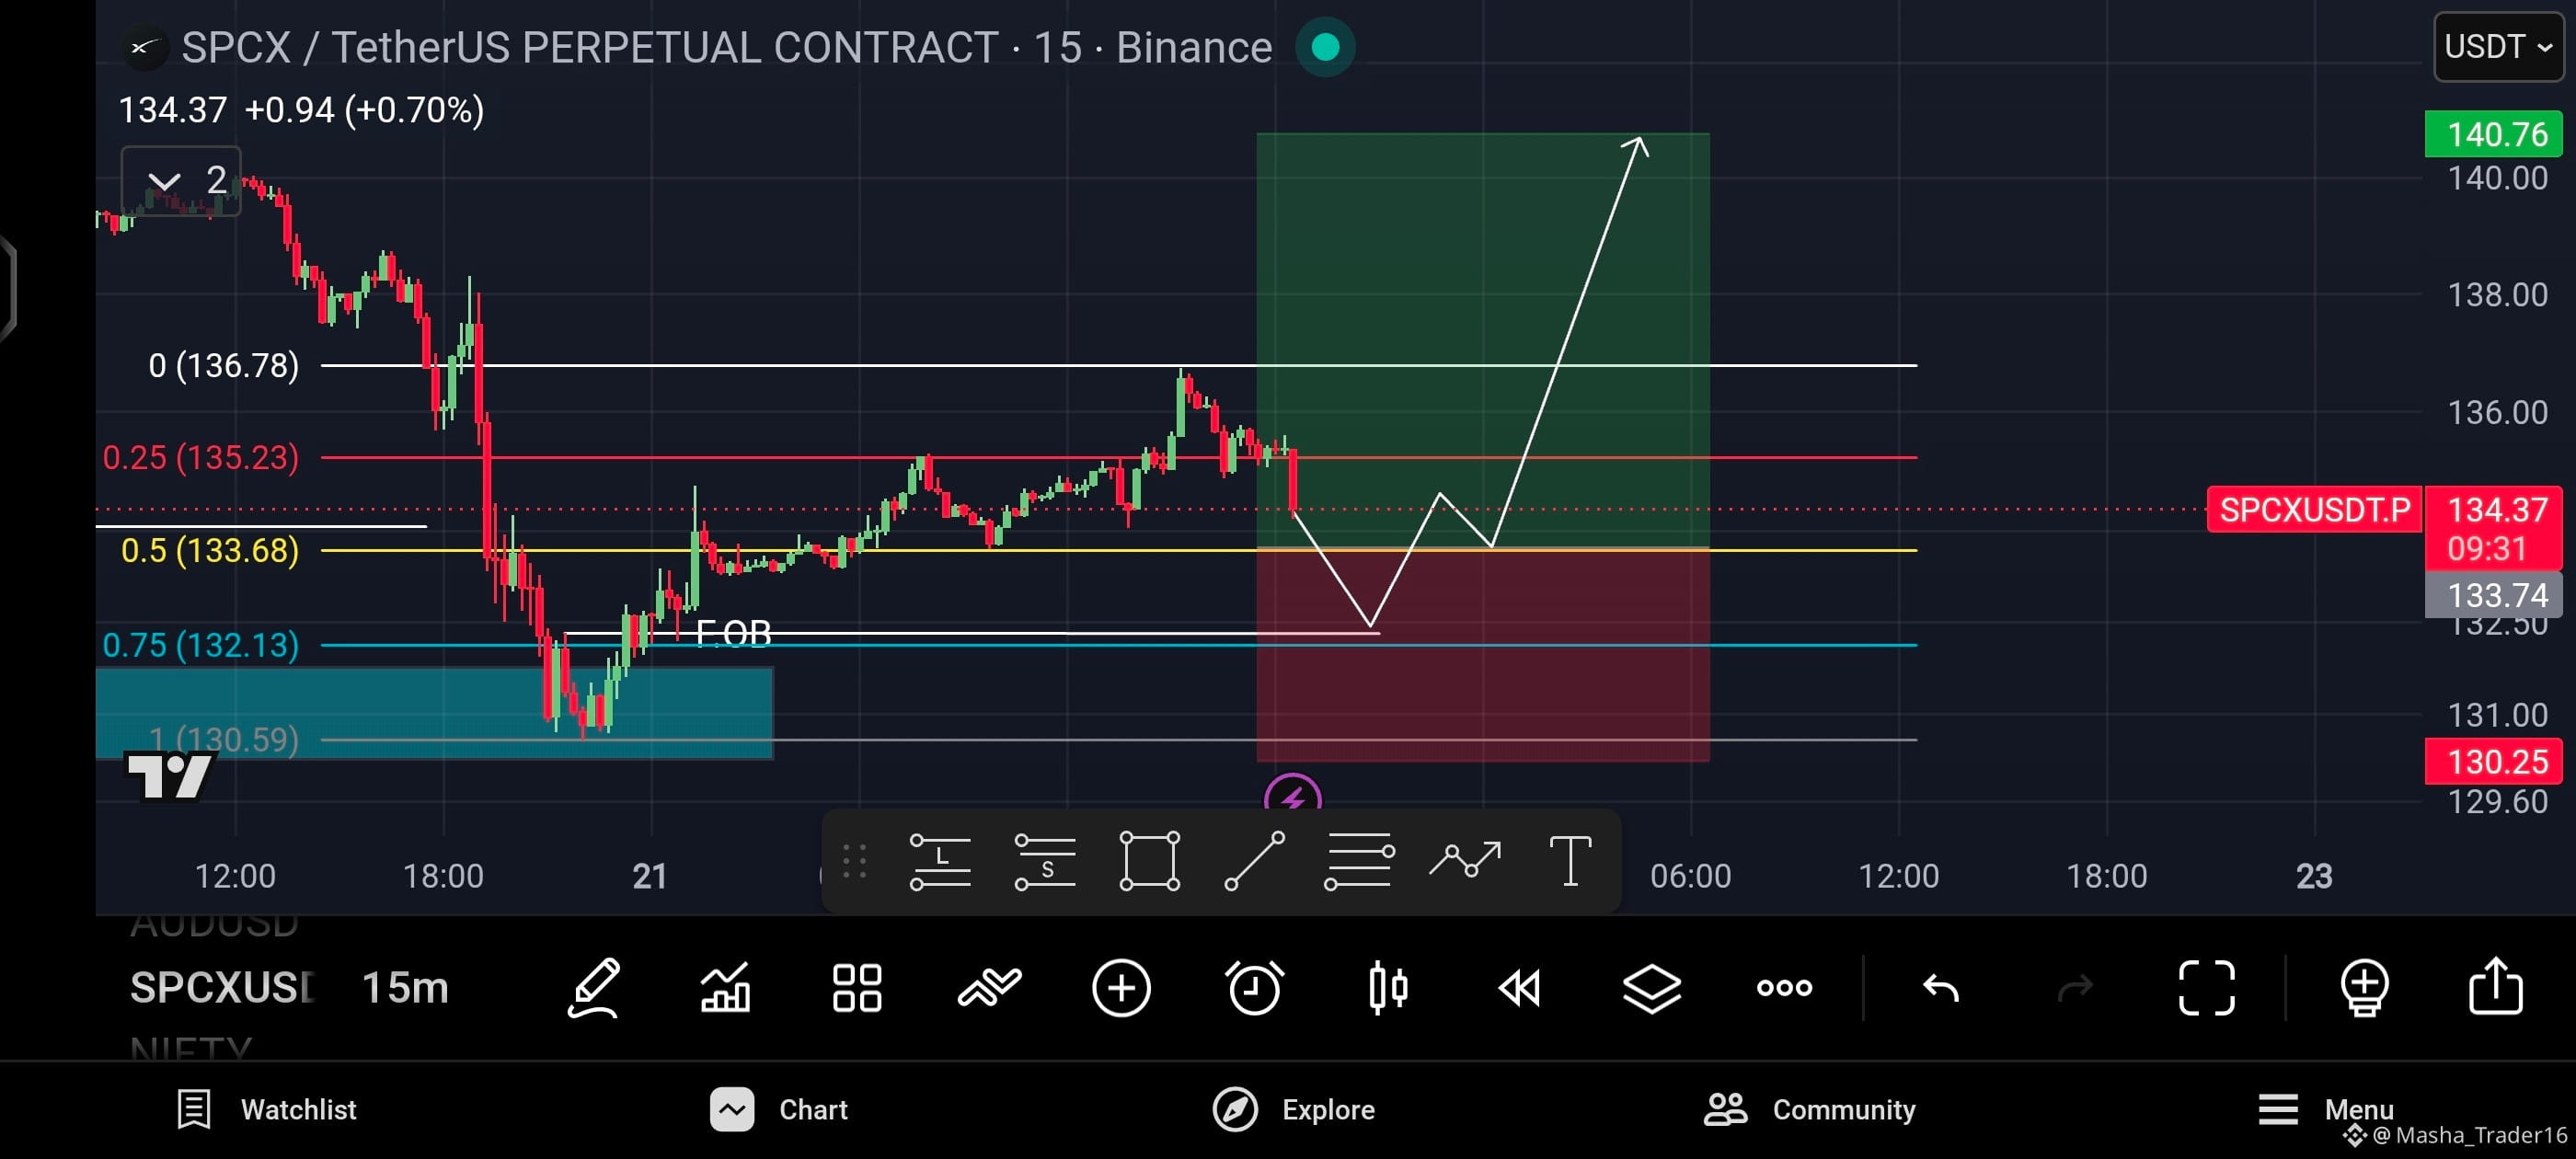This screenshot has width=2576, height=1159.
Task: Tap the SPCXUSDT.P price label tag
Action: pyautogui.click(x=2314, y=510)
